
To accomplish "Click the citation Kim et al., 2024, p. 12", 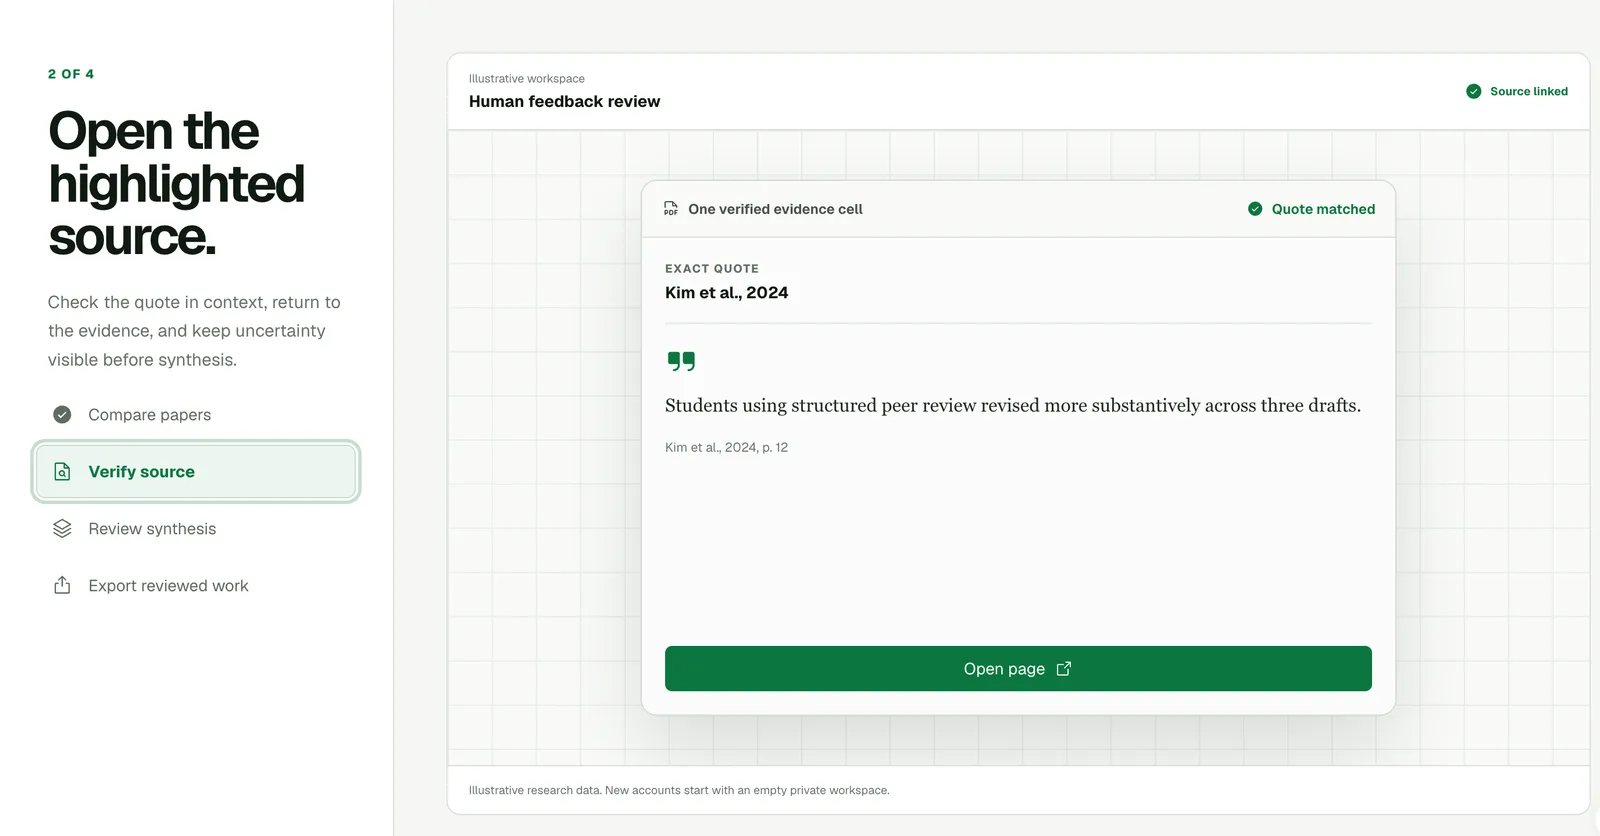I will [727, 447].
